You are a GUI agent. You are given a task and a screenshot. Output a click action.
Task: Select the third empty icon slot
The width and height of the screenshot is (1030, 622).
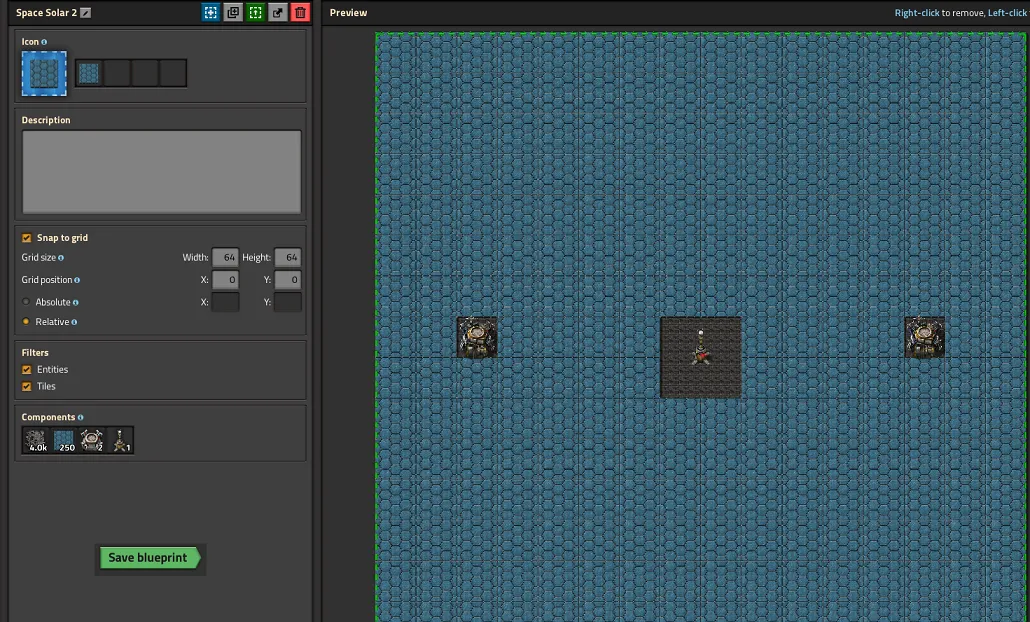pos(145,73)
